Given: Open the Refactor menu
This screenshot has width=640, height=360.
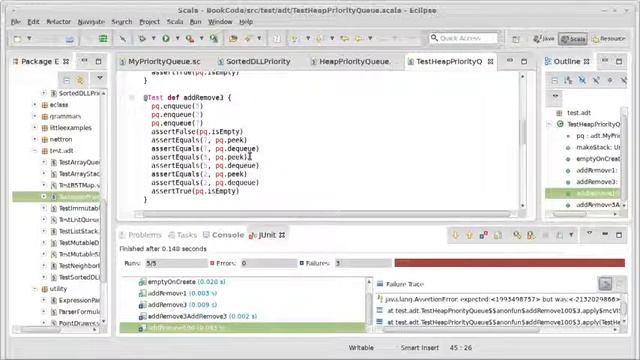Looking at the screenshot, I should pos(58,22).
